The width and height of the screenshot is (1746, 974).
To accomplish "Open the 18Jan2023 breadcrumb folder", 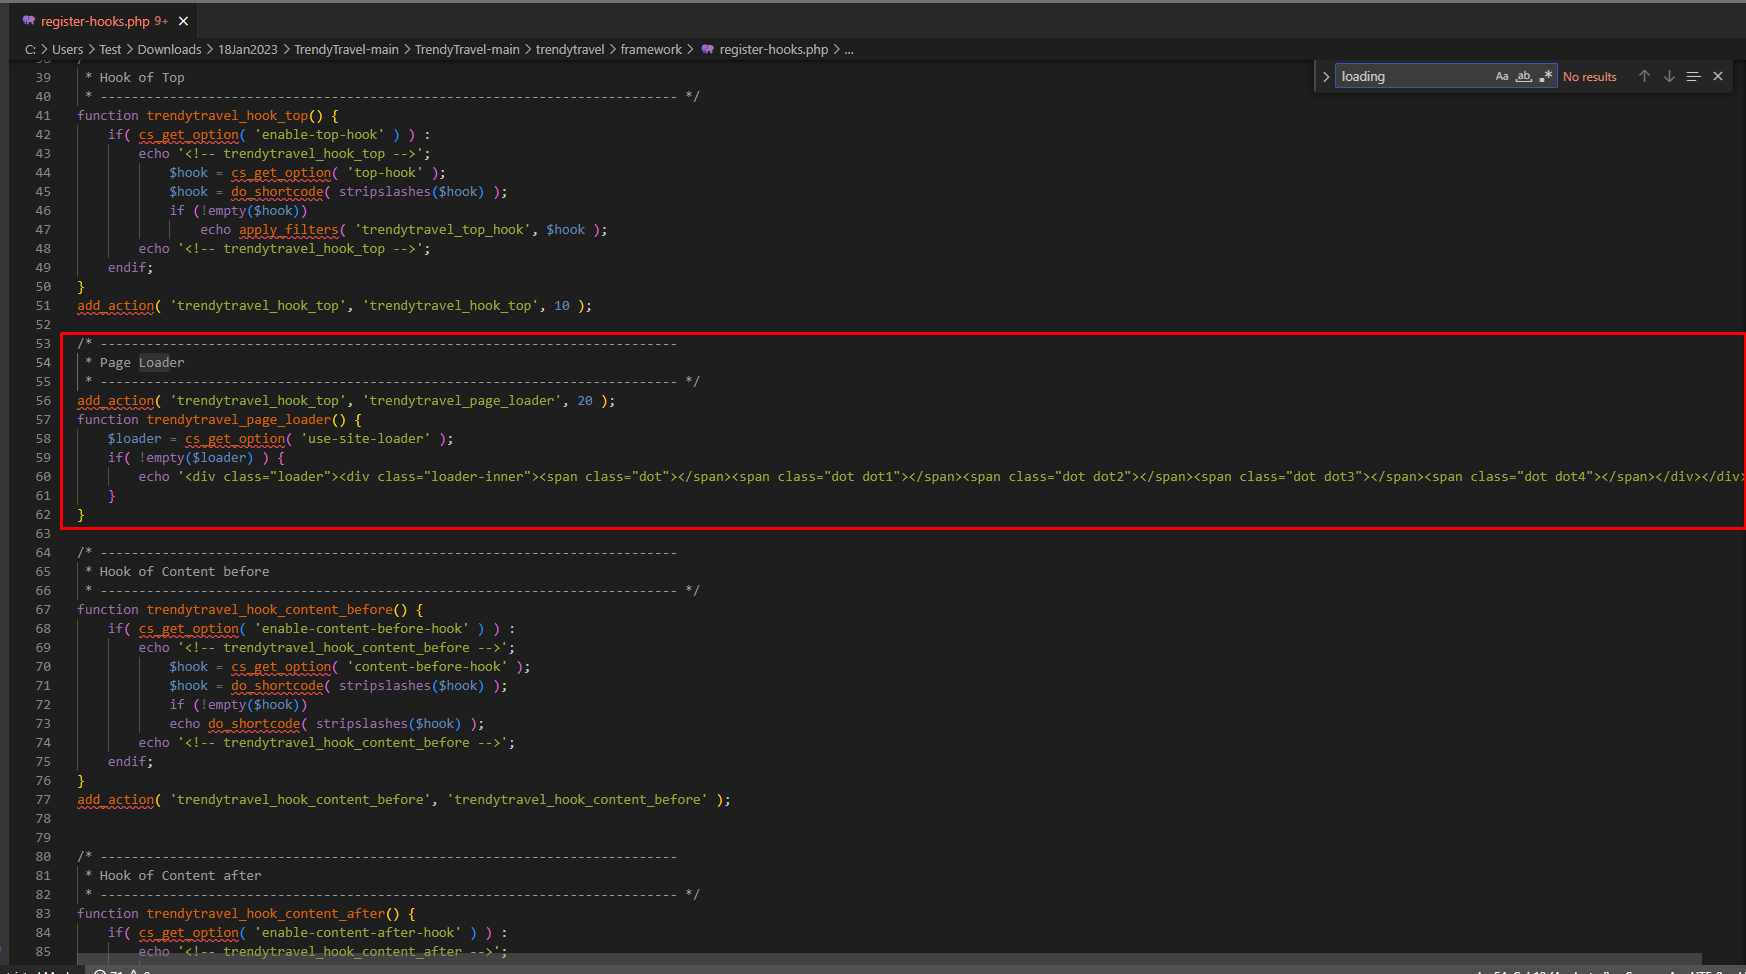I will [247, 49].
